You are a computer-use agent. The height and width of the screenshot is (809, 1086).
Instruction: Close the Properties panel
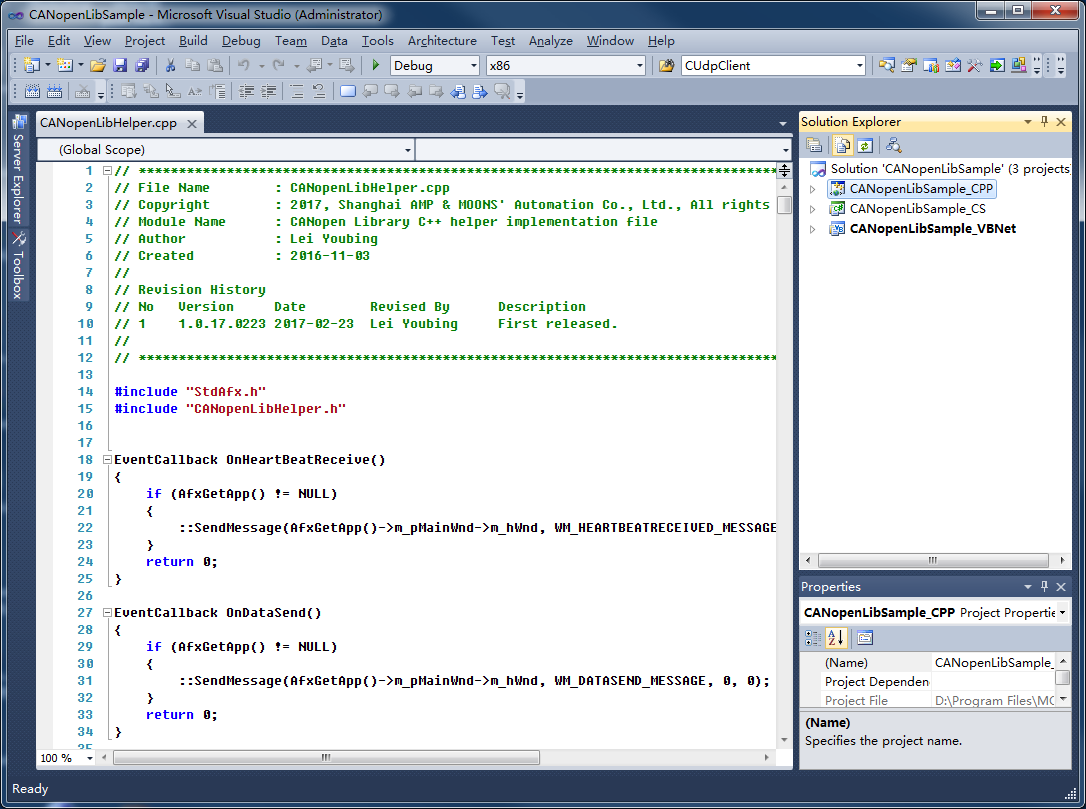click(x=1061, y=587)
